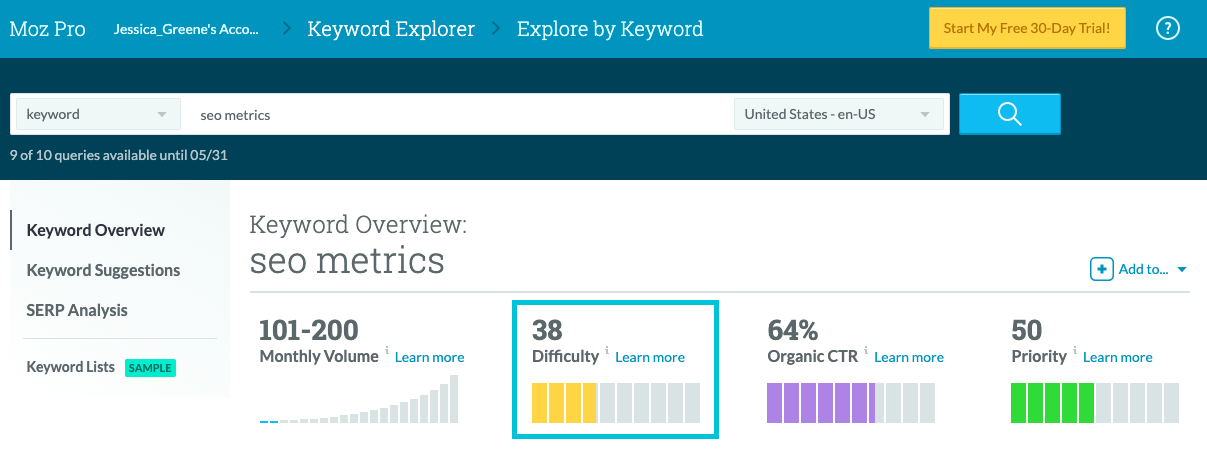This screenshot has width=1207, height=450.
Task: Learn more about Monthly Volume
Action: click(430, 357)
